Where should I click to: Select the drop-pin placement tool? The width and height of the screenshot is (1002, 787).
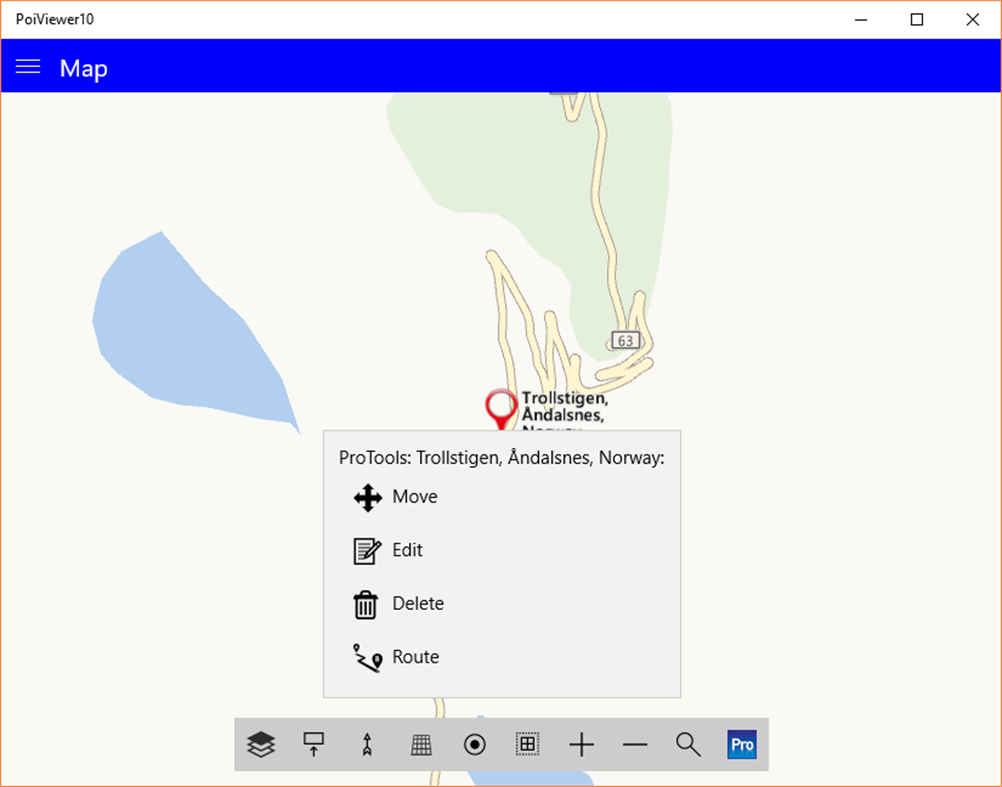313,744
